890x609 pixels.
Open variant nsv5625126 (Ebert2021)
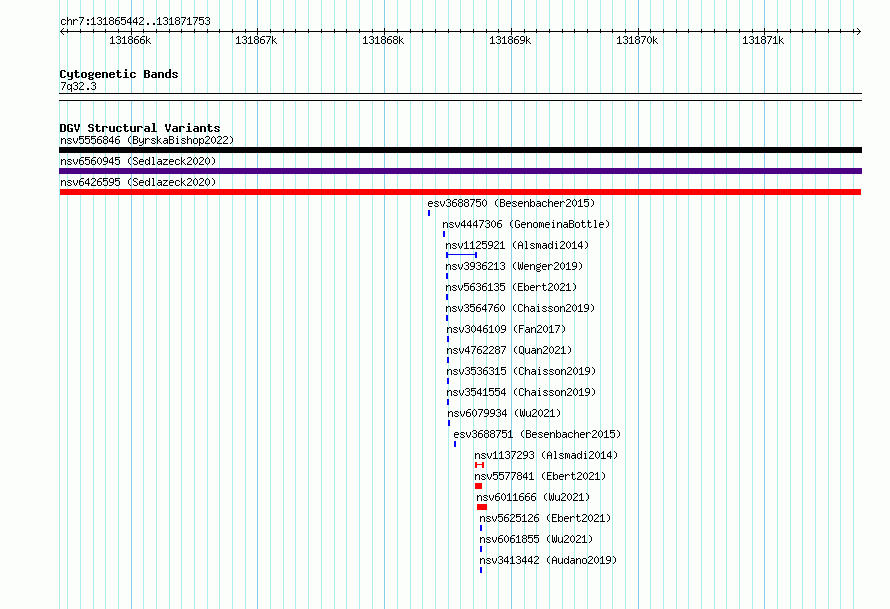point(545,518)
